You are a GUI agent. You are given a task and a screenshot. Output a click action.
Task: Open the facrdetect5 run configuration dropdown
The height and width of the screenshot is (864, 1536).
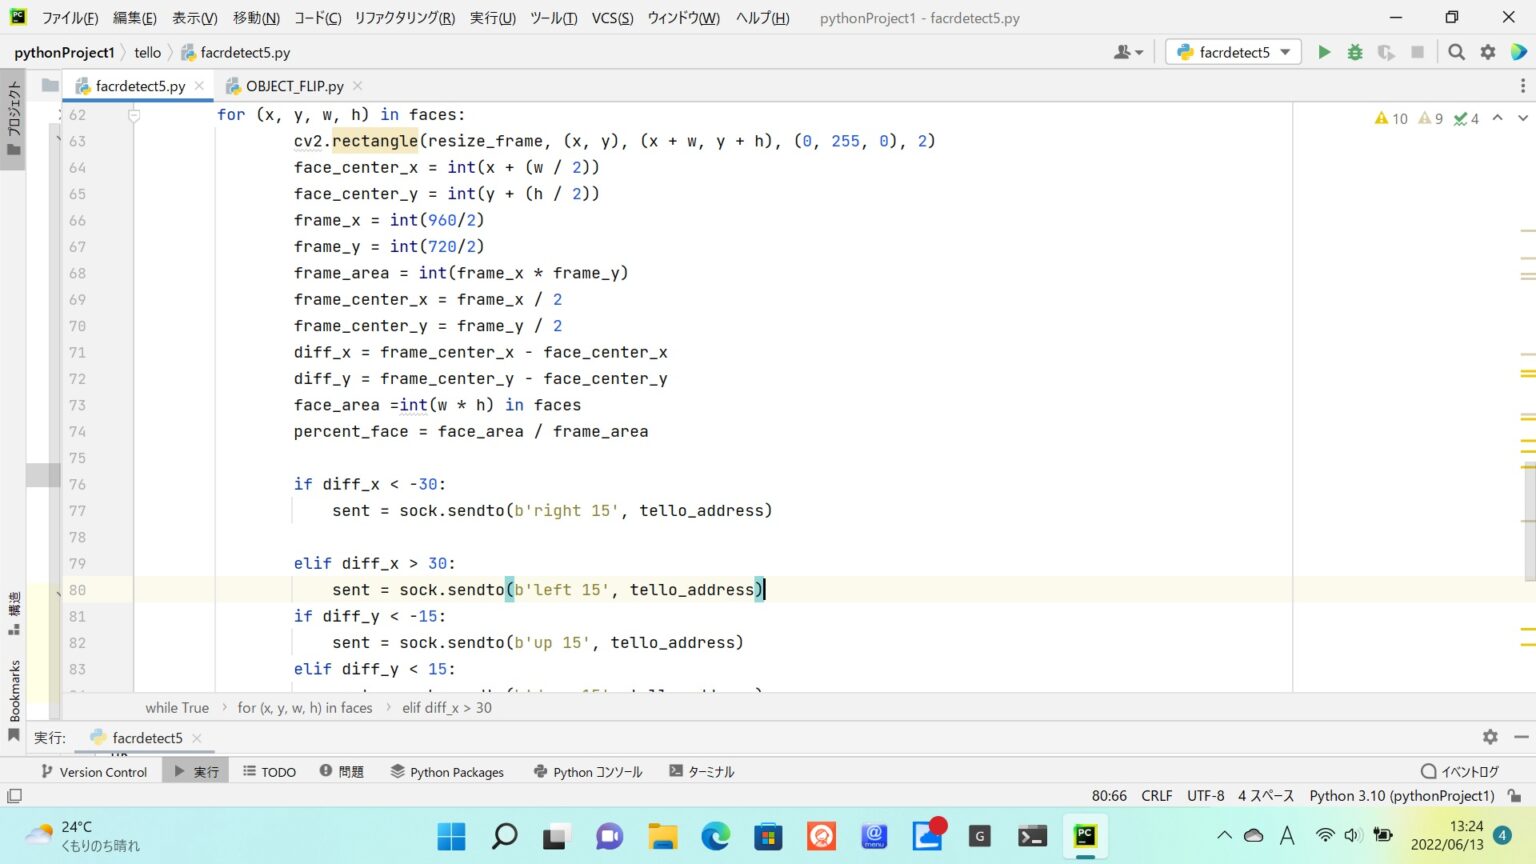1233,51
